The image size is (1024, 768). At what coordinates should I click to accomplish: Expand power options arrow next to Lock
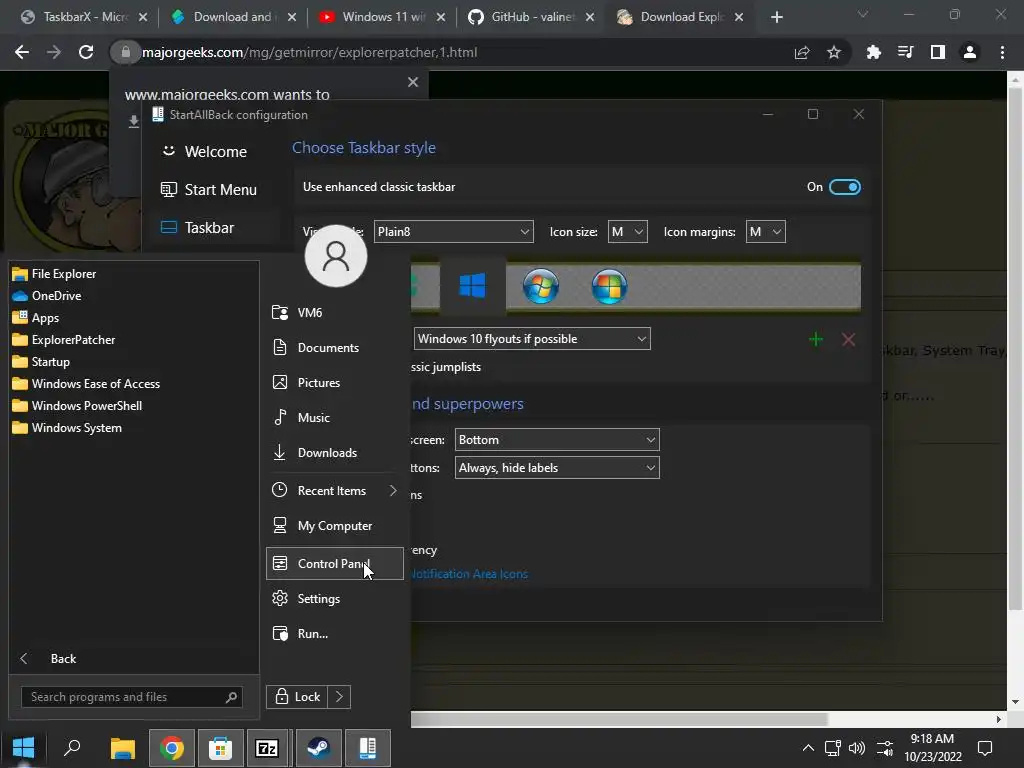click(x=339, y=697)
